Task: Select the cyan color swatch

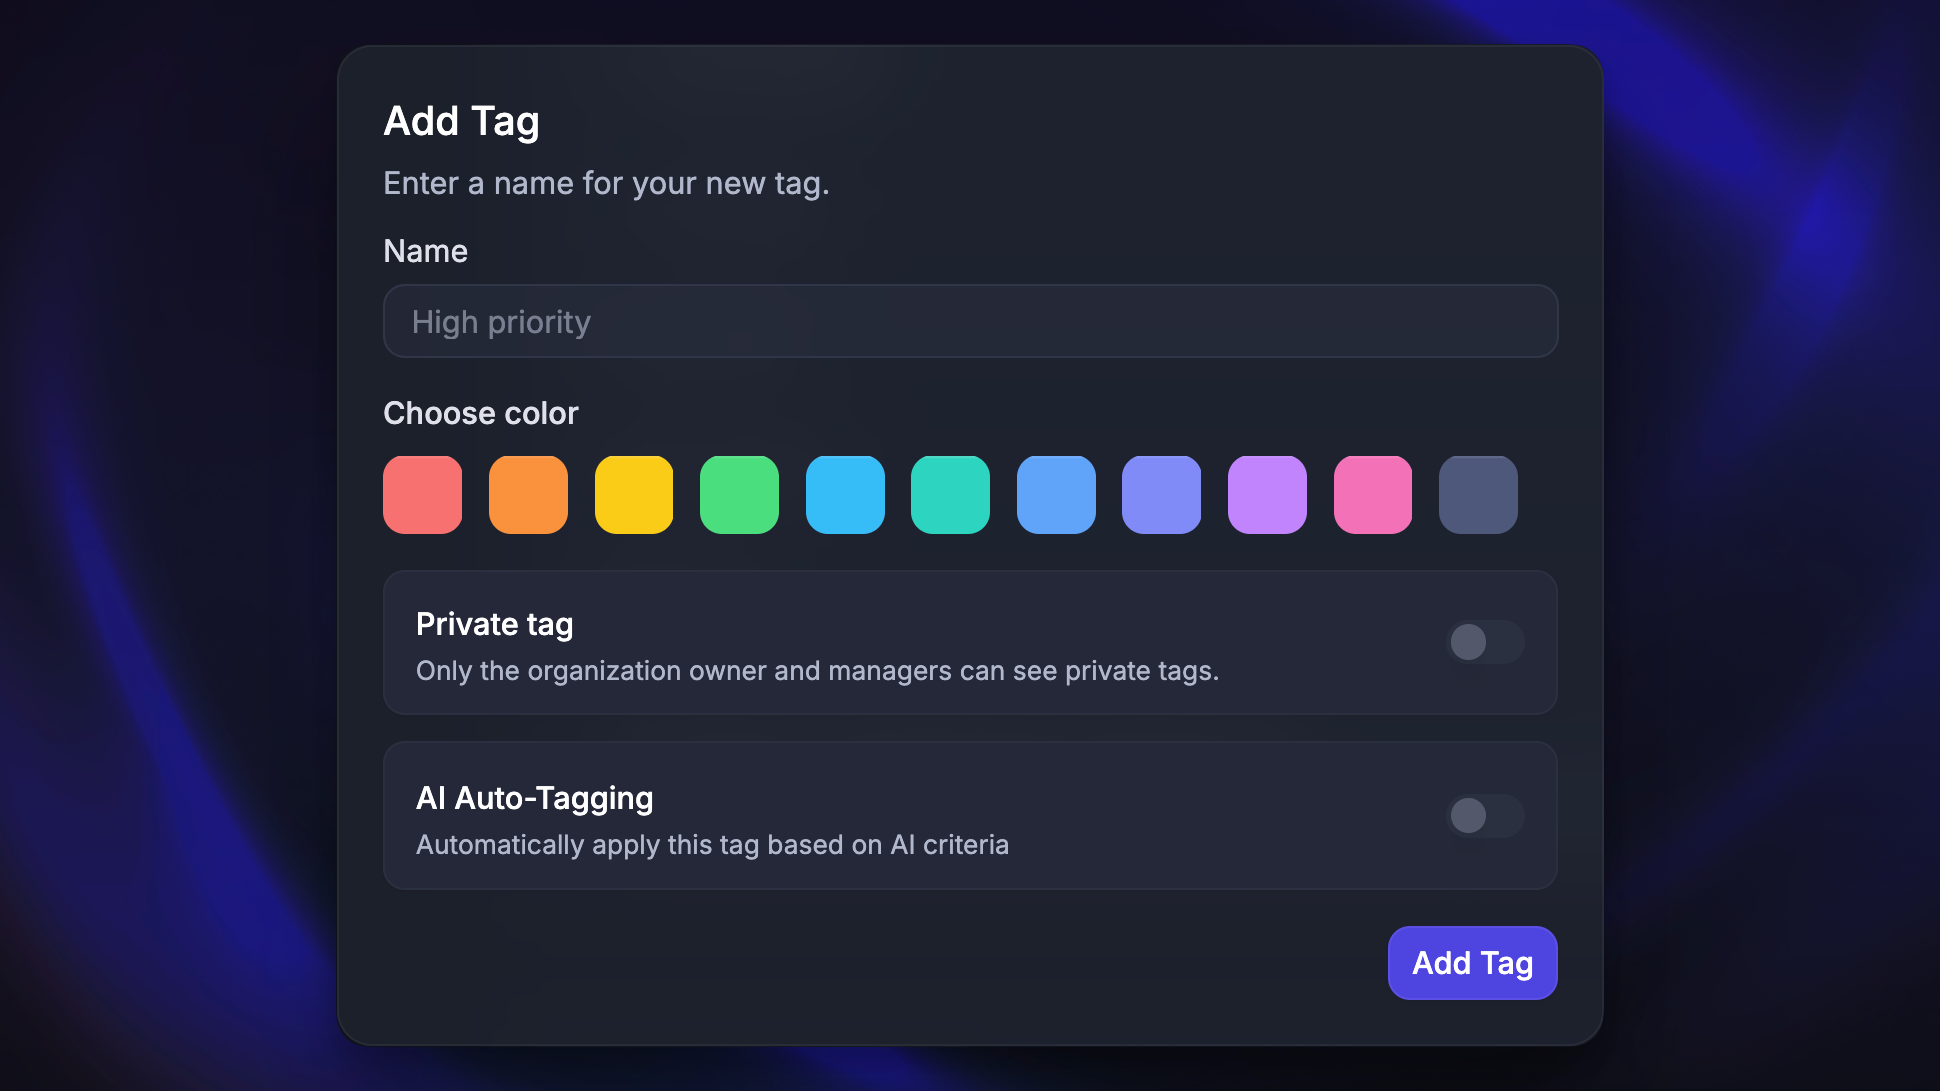Action: pyautogui.click(x=845, y=494)
